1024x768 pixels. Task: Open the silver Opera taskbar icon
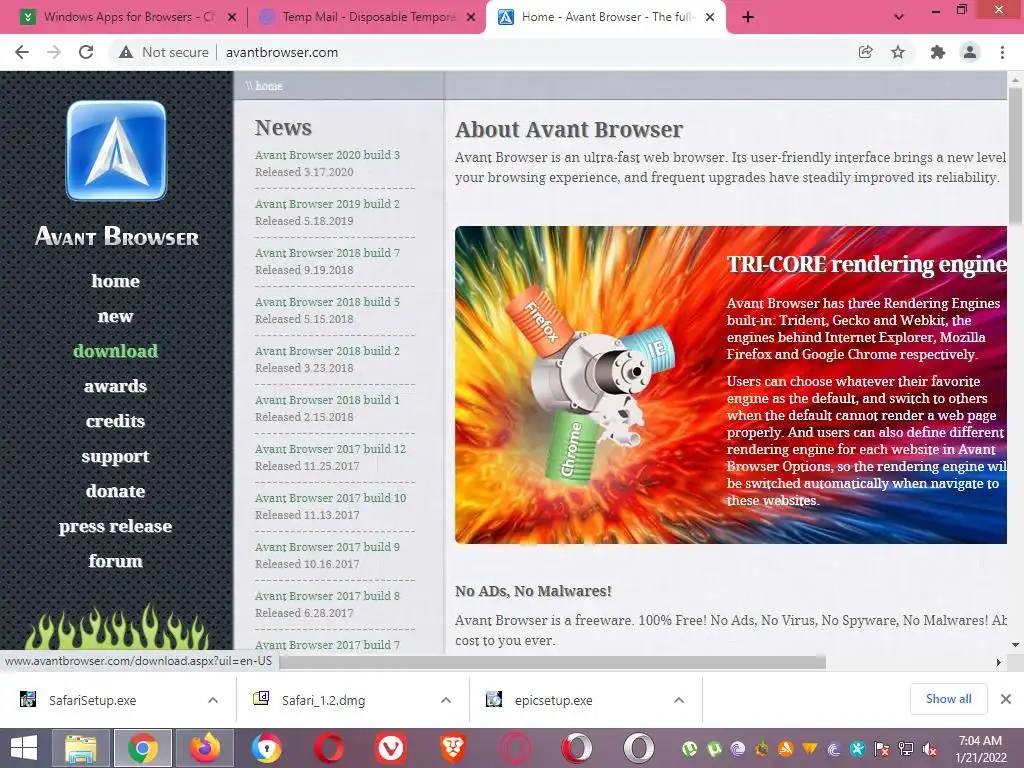tap(639, 748)
